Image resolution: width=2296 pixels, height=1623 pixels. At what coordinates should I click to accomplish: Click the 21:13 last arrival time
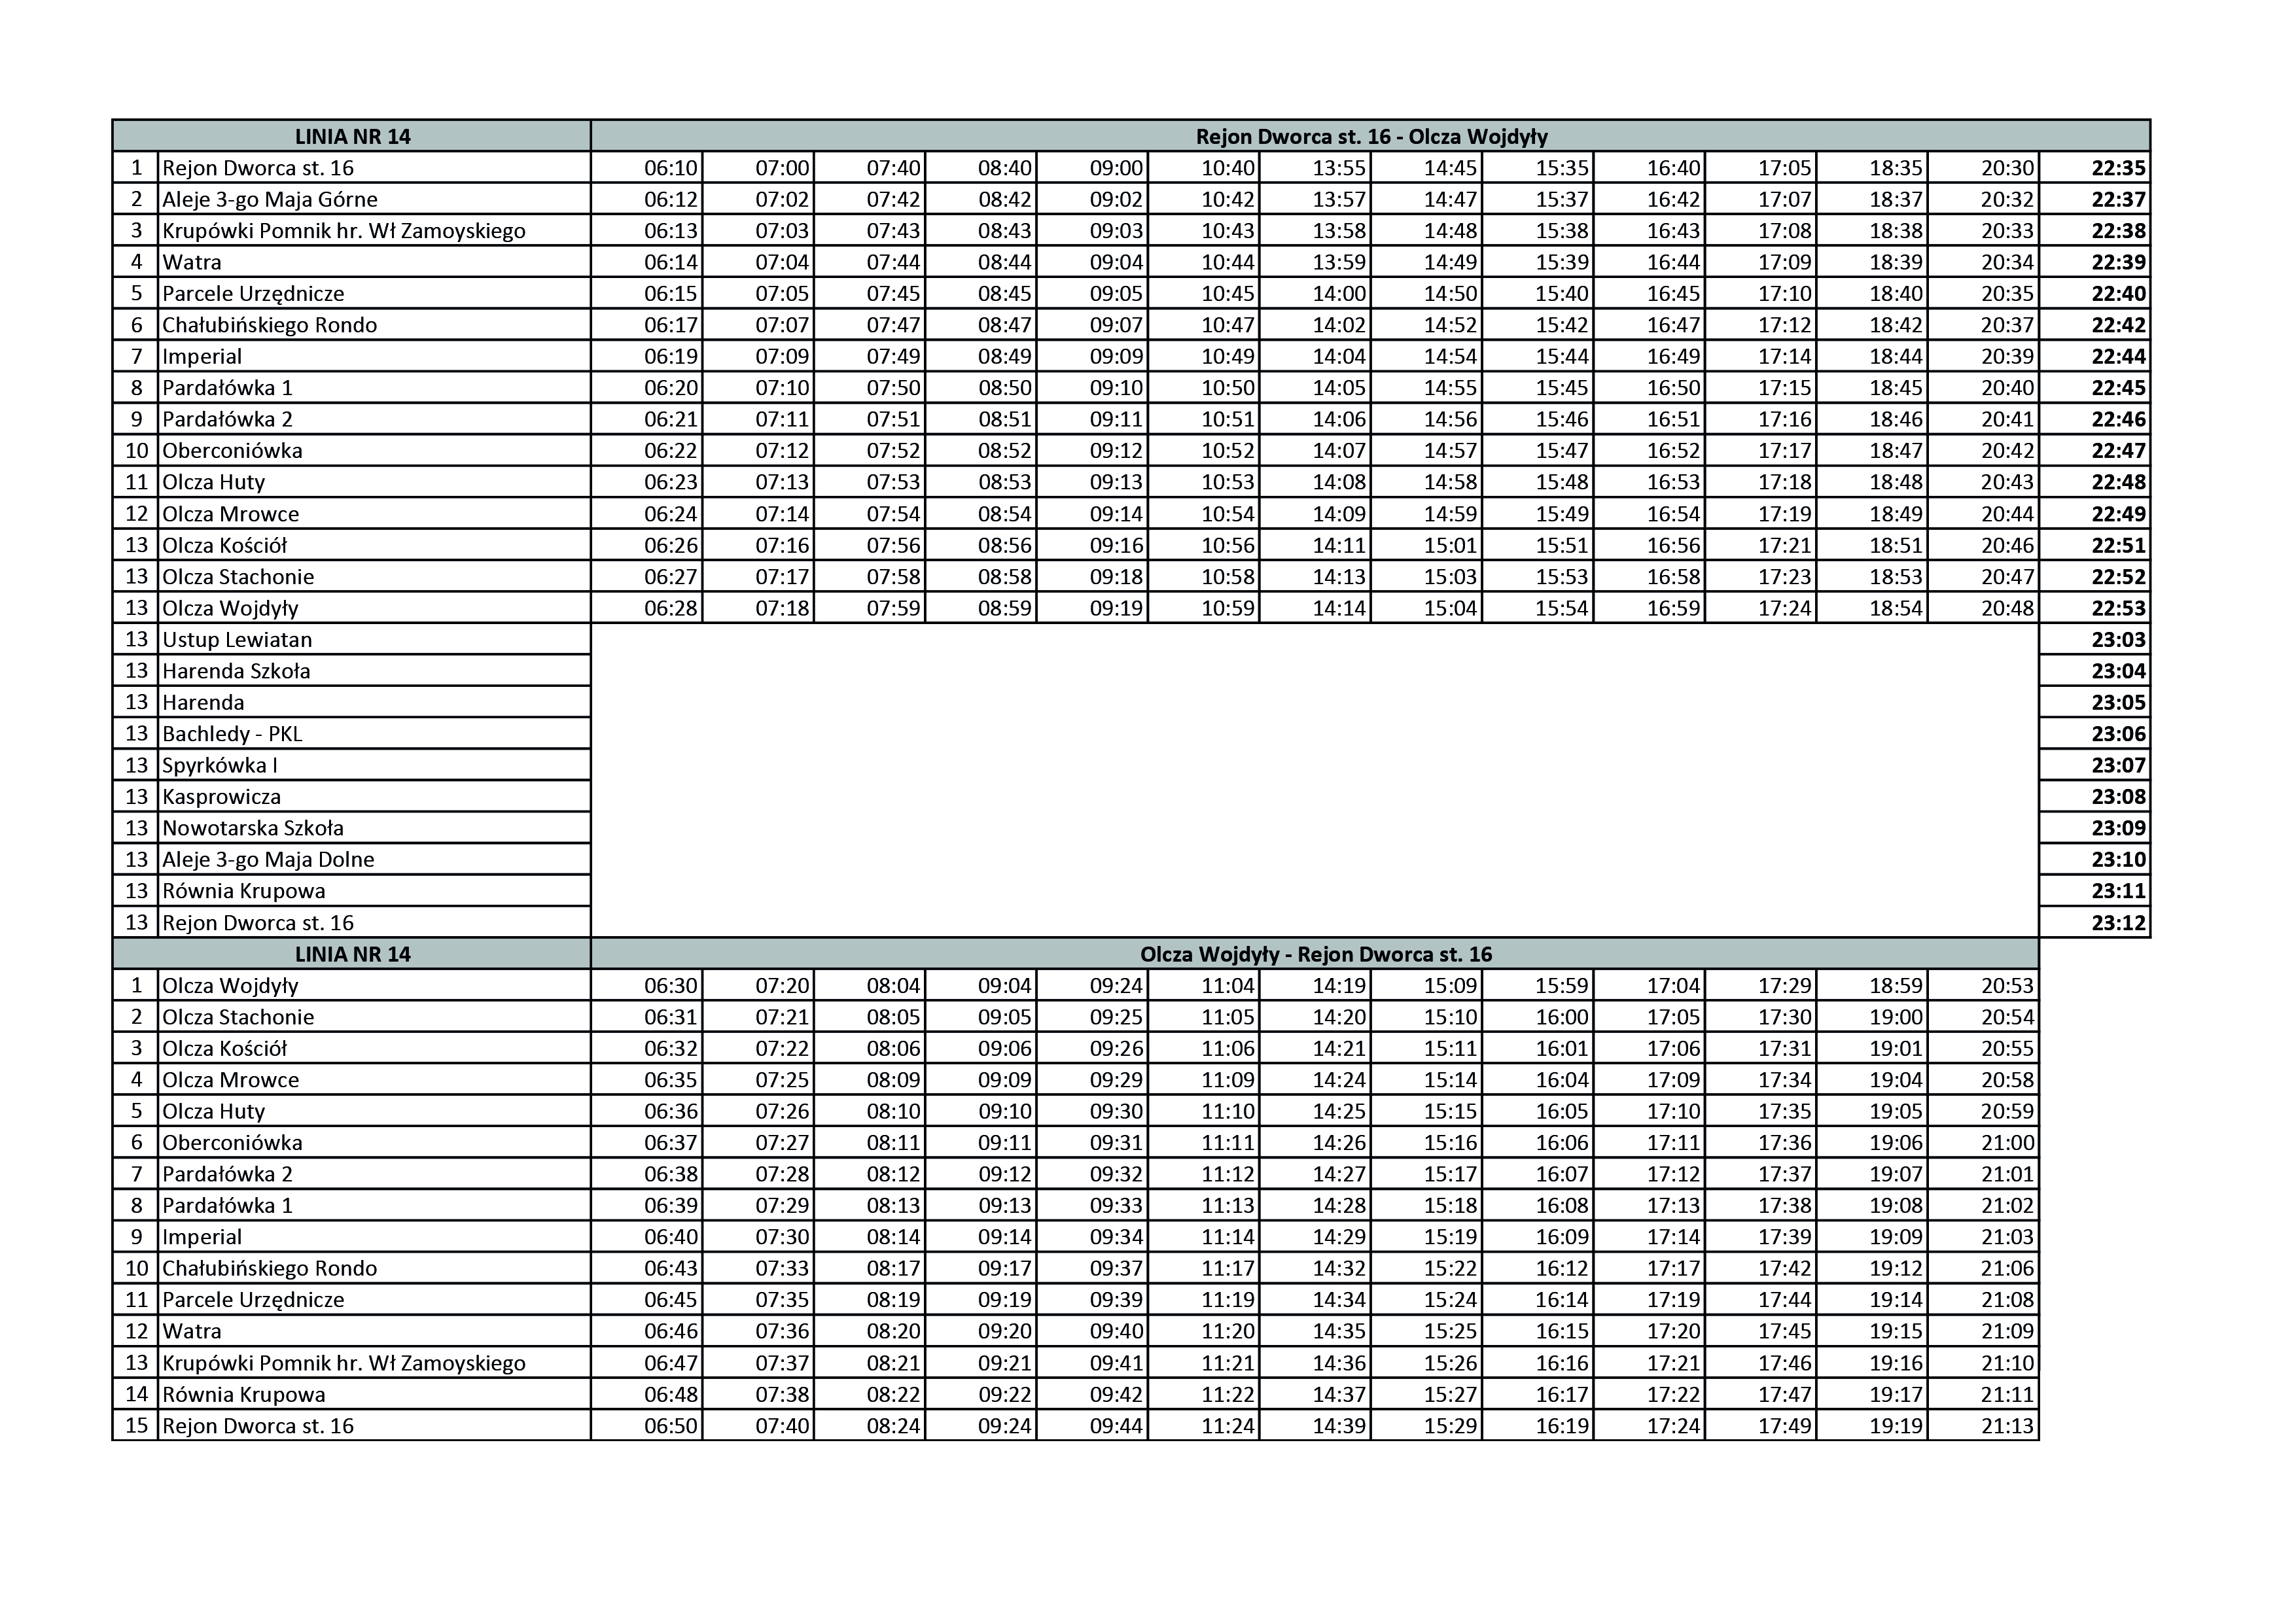click(2007, 1426)
